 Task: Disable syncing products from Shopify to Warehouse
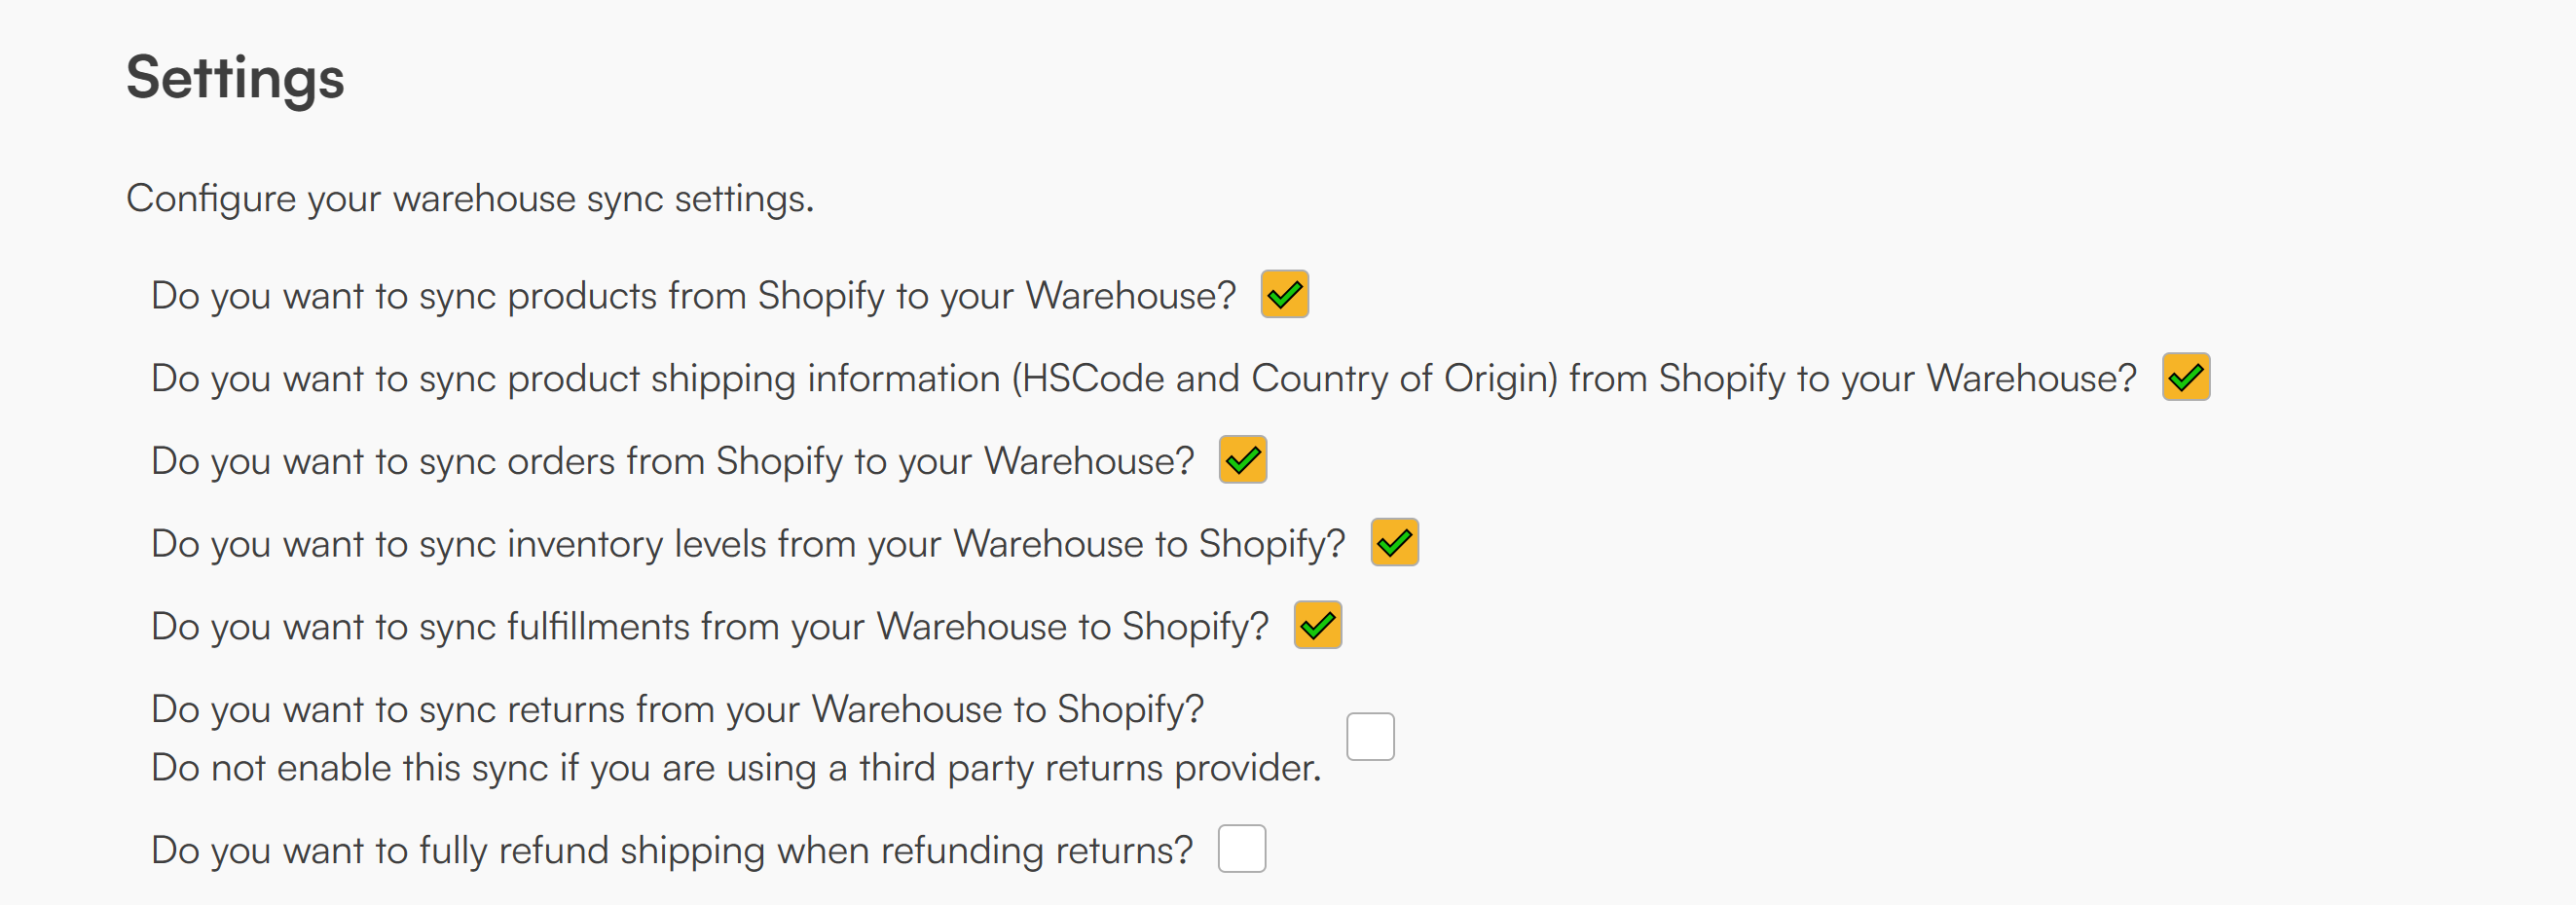pos(1285,294)
